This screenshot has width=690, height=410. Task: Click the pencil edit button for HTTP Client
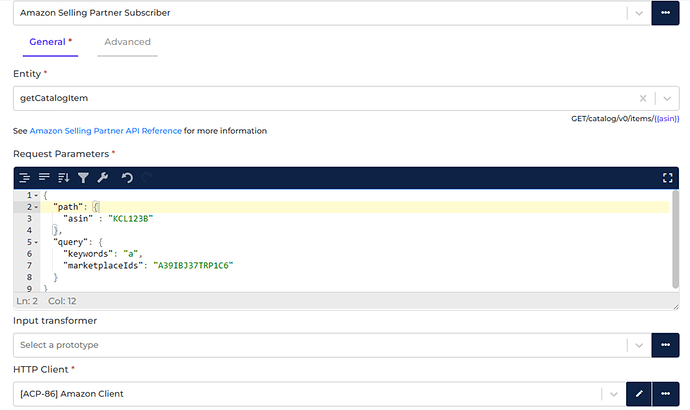point(639,394)
